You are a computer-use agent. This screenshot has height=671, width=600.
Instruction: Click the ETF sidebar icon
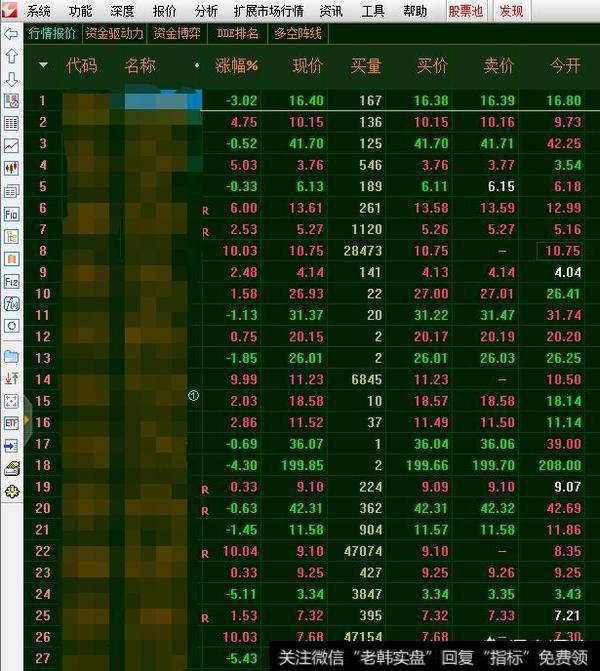tap(11, 423)
